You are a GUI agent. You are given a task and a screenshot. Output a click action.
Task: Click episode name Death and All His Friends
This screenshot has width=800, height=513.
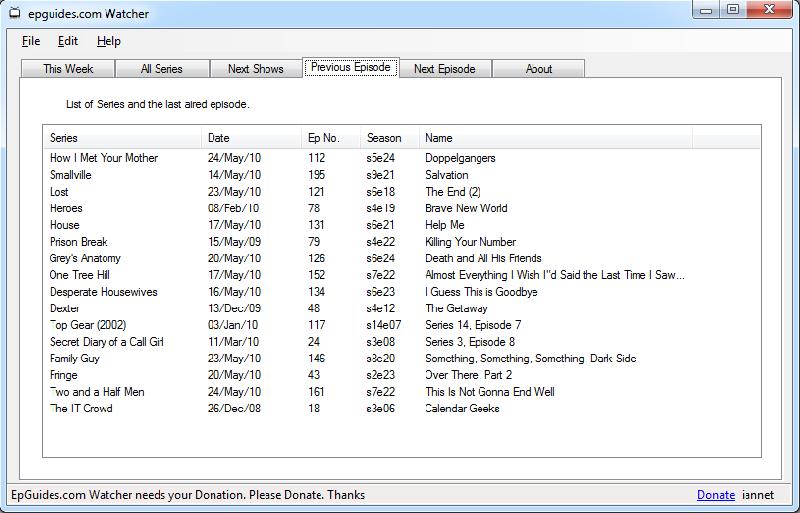point(483,258)
